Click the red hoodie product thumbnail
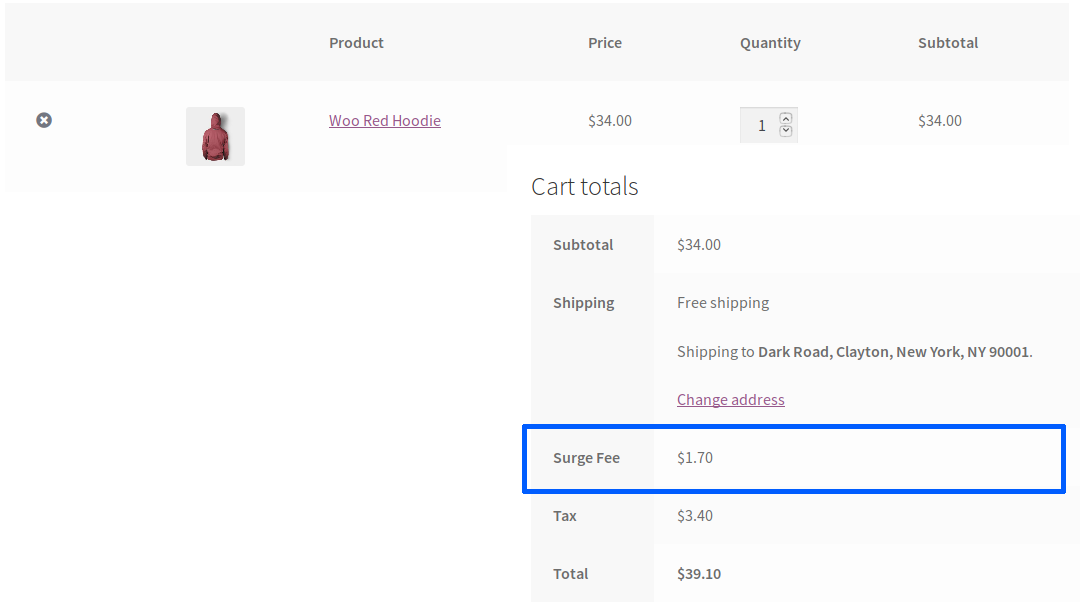 [215, 136]
